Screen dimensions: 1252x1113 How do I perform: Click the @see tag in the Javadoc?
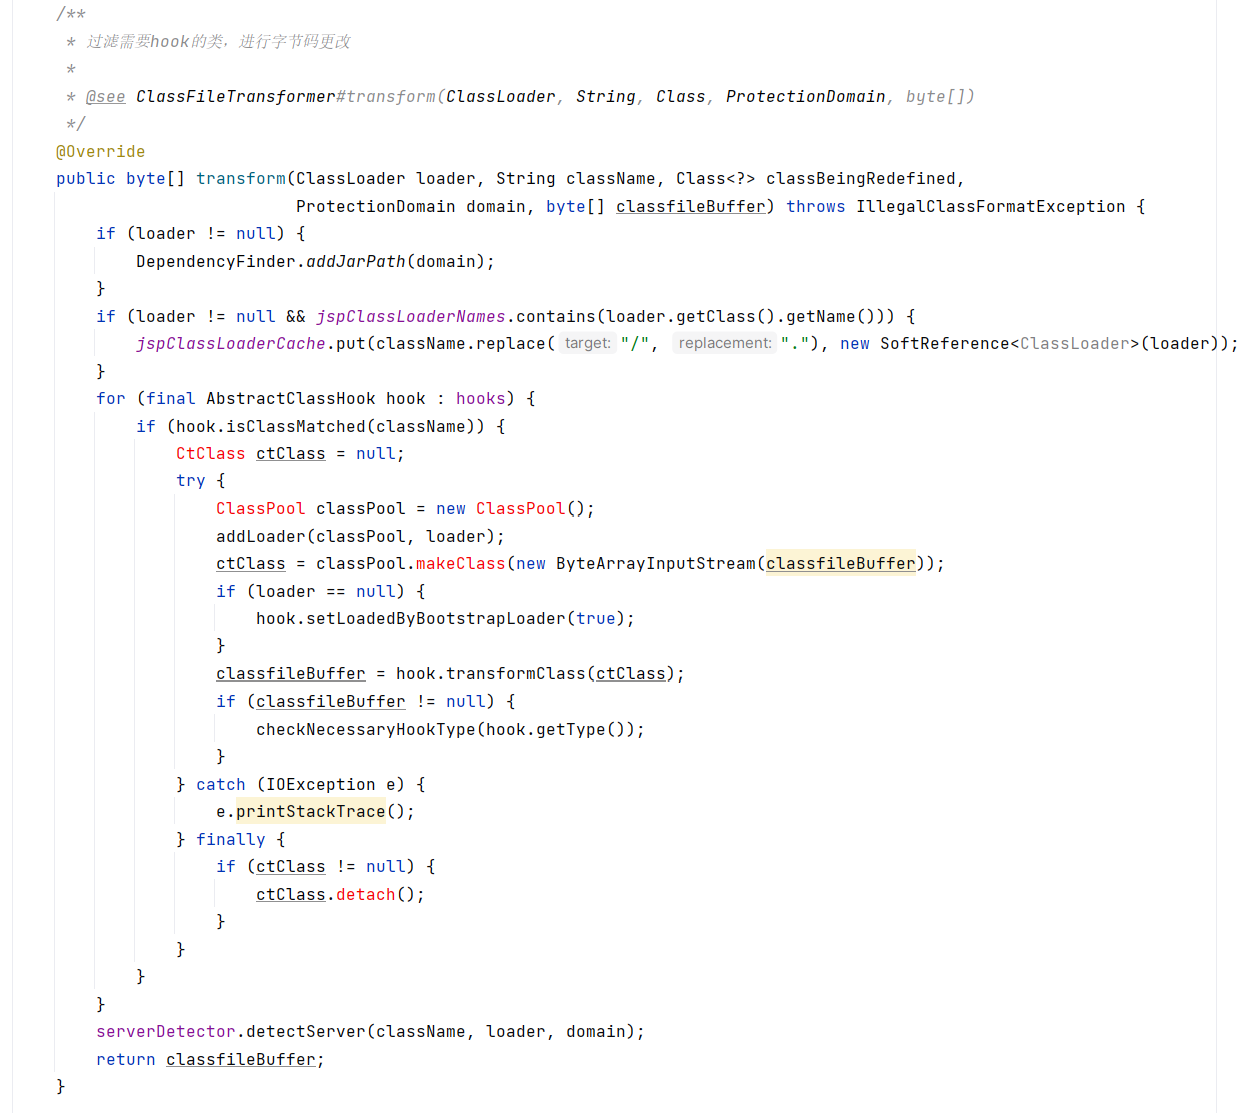coord(105,96)
